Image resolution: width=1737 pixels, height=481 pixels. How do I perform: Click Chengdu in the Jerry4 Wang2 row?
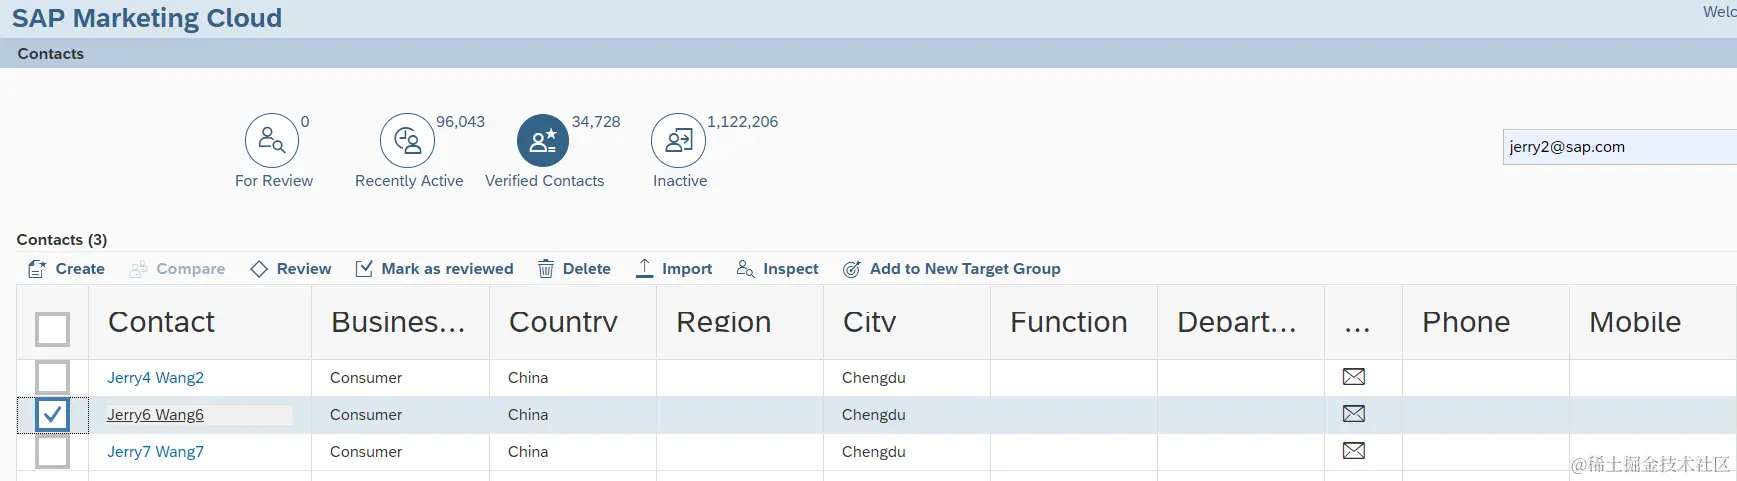(x=874, y=378)
